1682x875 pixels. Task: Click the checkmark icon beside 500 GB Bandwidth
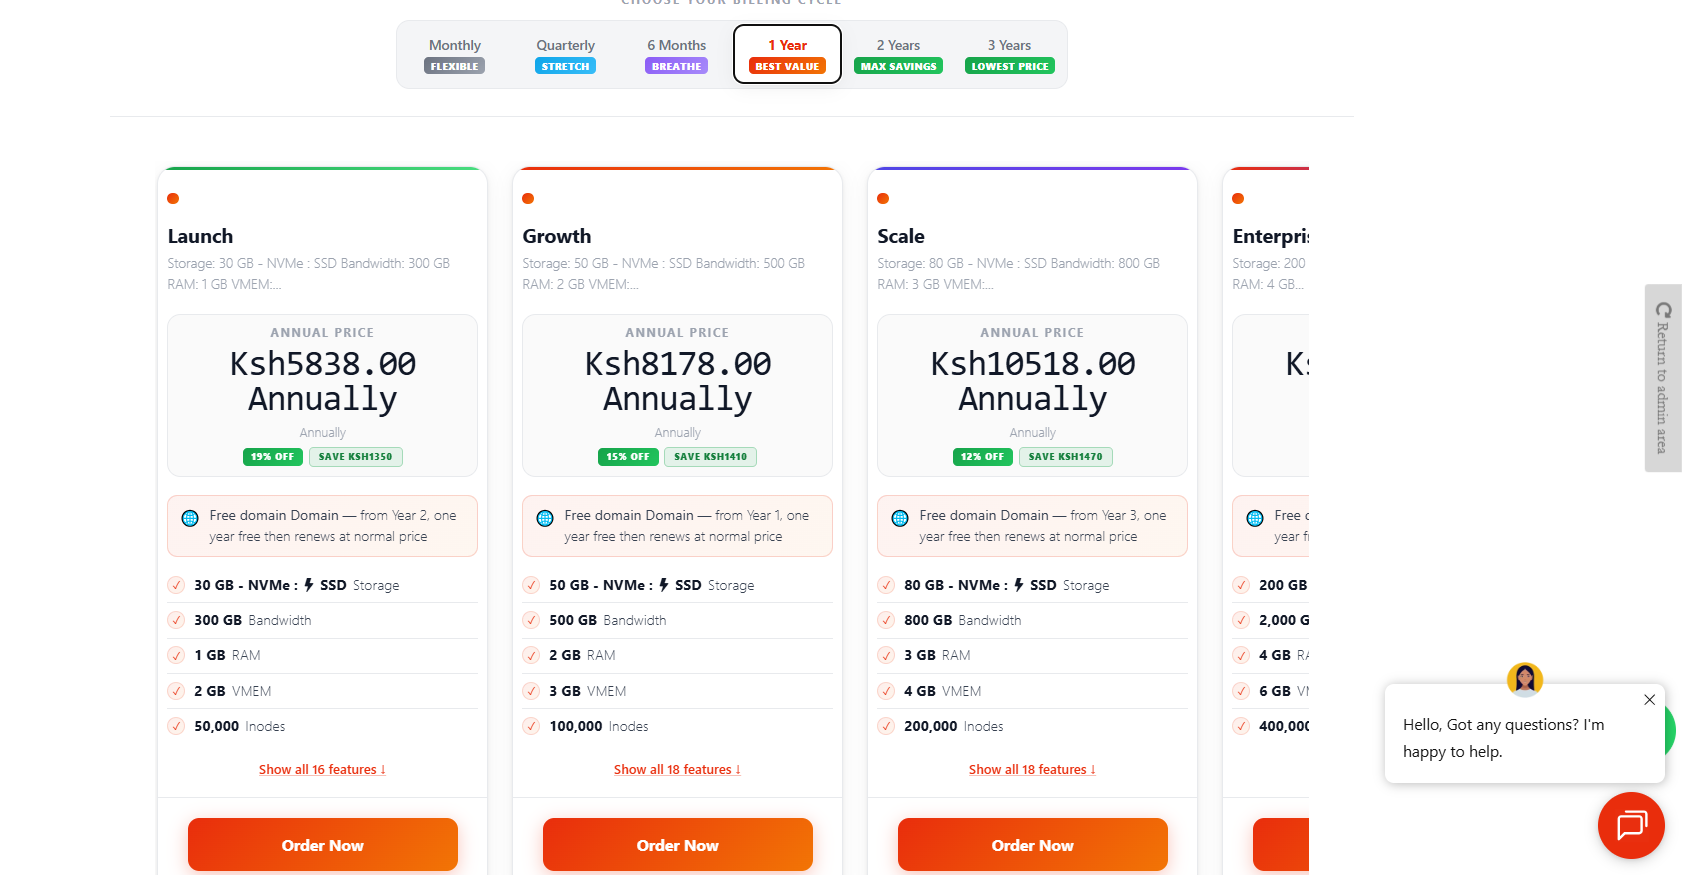531,620
